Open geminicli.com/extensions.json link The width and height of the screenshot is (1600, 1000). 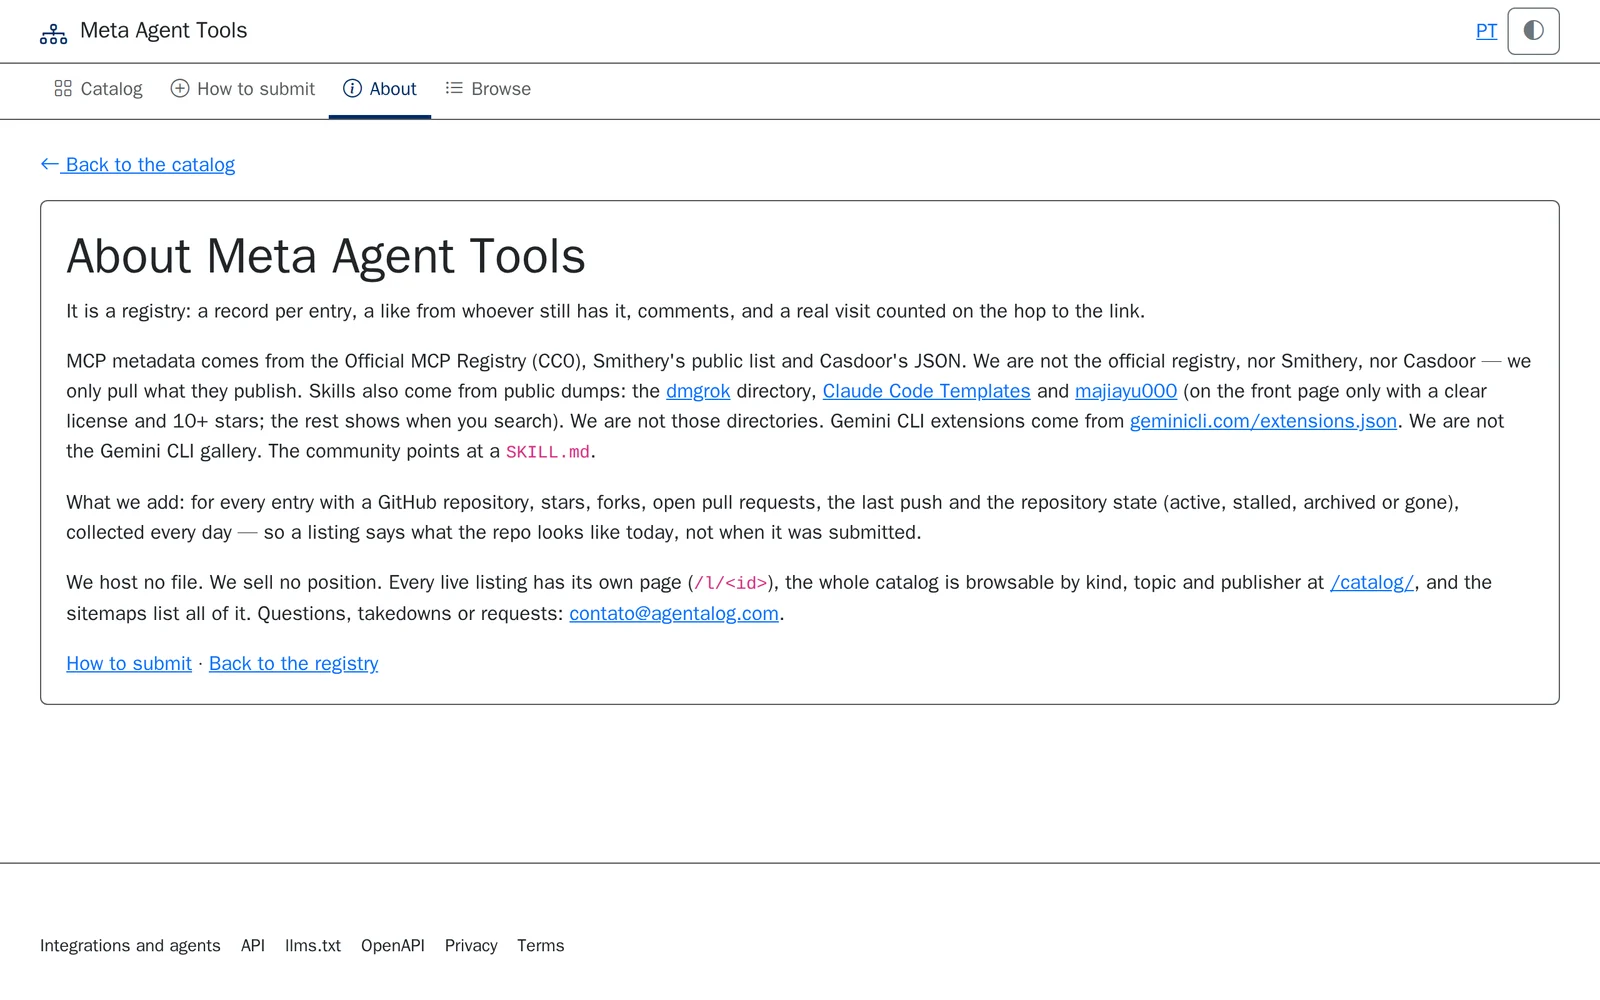click(x=1263, y=421)
